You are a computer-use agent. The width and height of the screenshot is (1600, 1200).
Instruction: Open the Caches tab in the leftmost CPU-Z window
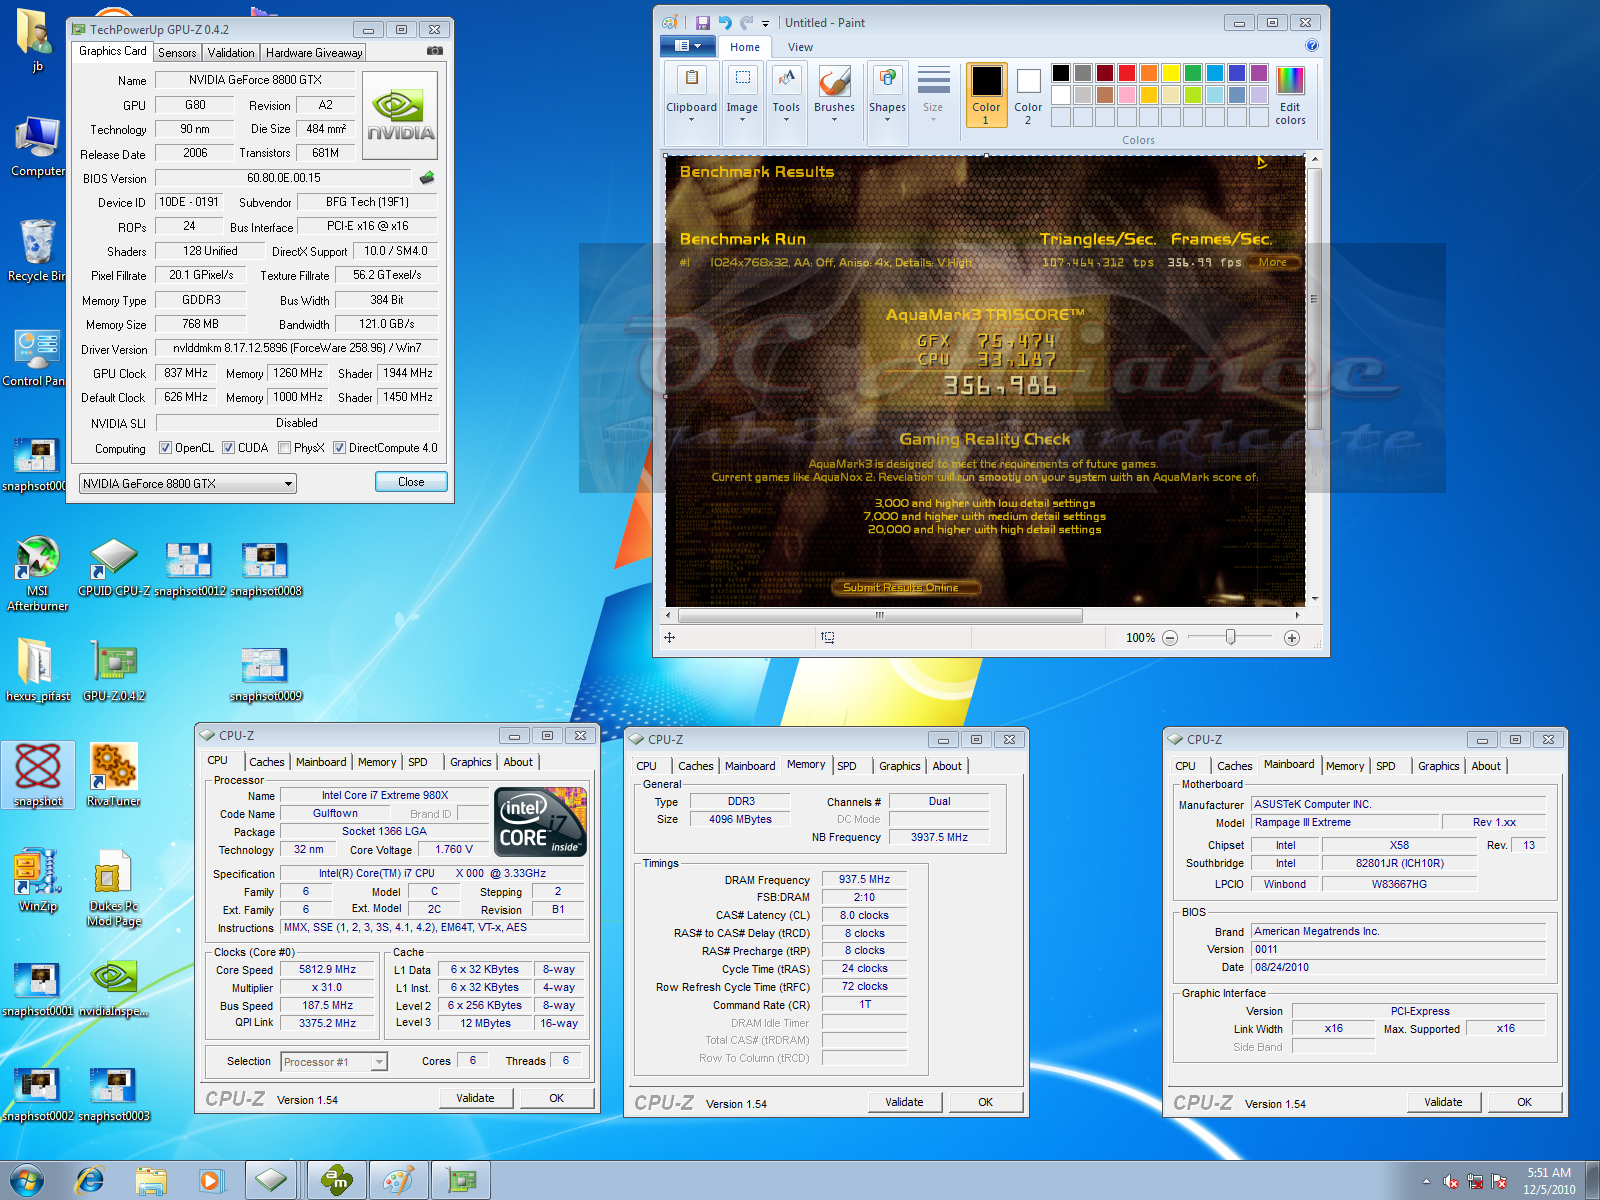tap(267, 762)
